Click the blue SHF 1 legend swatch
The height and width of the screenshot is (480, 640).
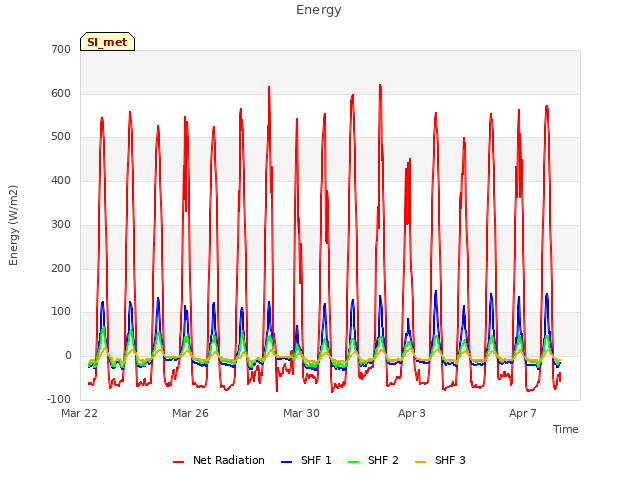(x=287, y=462)
